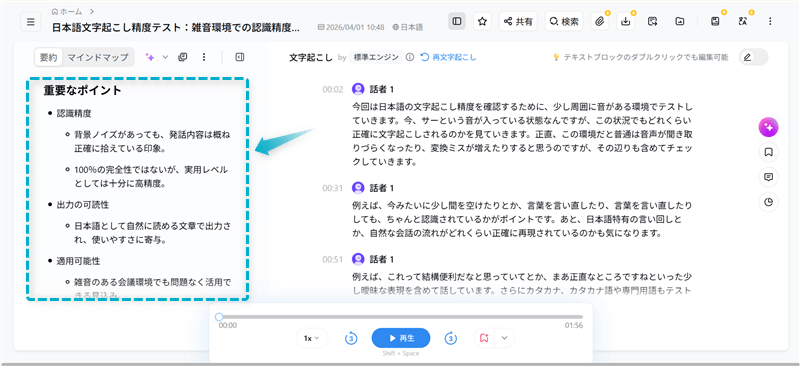This screenshot has width=800, height=366.
Task: Toggle the edit mode pencil switch
Action: 754,57
